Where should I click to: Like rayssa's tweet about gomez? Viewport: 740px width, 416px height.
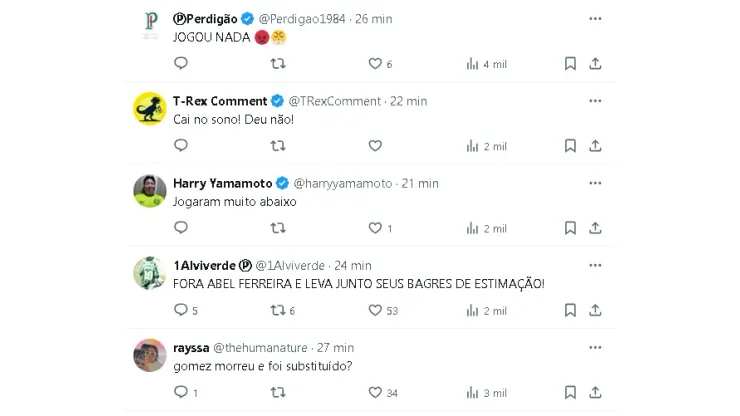(375, 393)
